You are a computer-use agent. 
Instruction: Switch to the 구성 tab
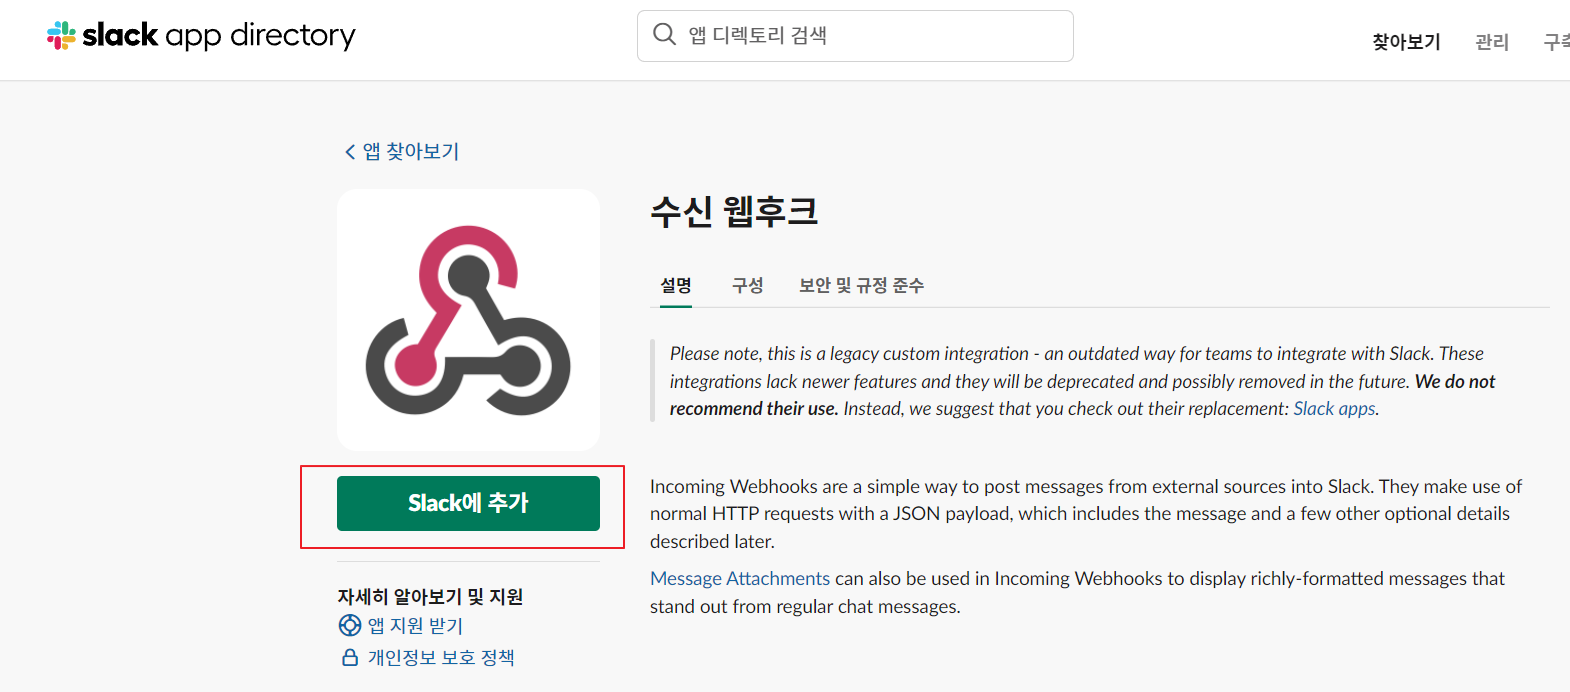pos(748,285)
